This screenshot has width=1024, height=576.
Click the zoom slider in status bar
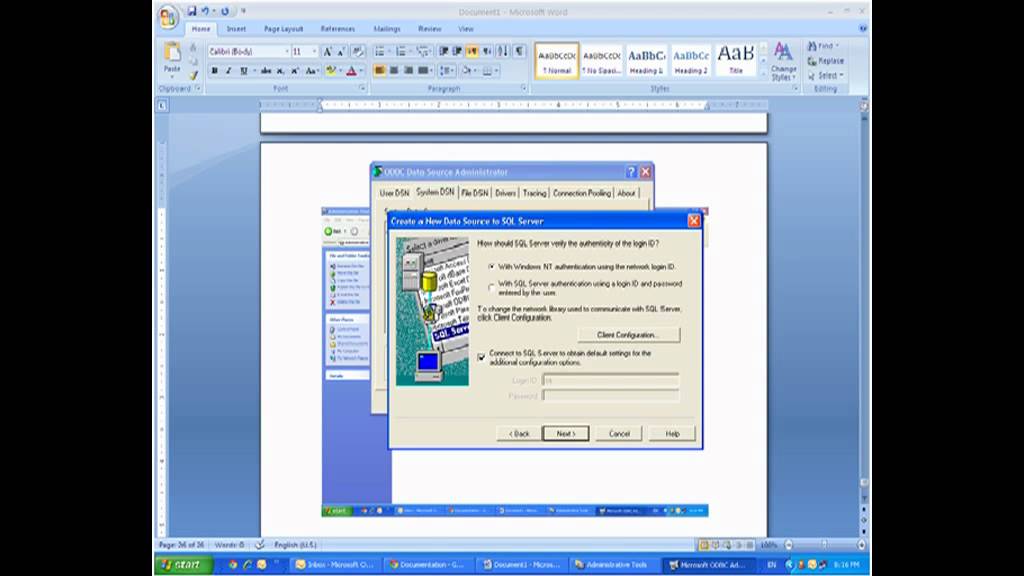point(824,545)
